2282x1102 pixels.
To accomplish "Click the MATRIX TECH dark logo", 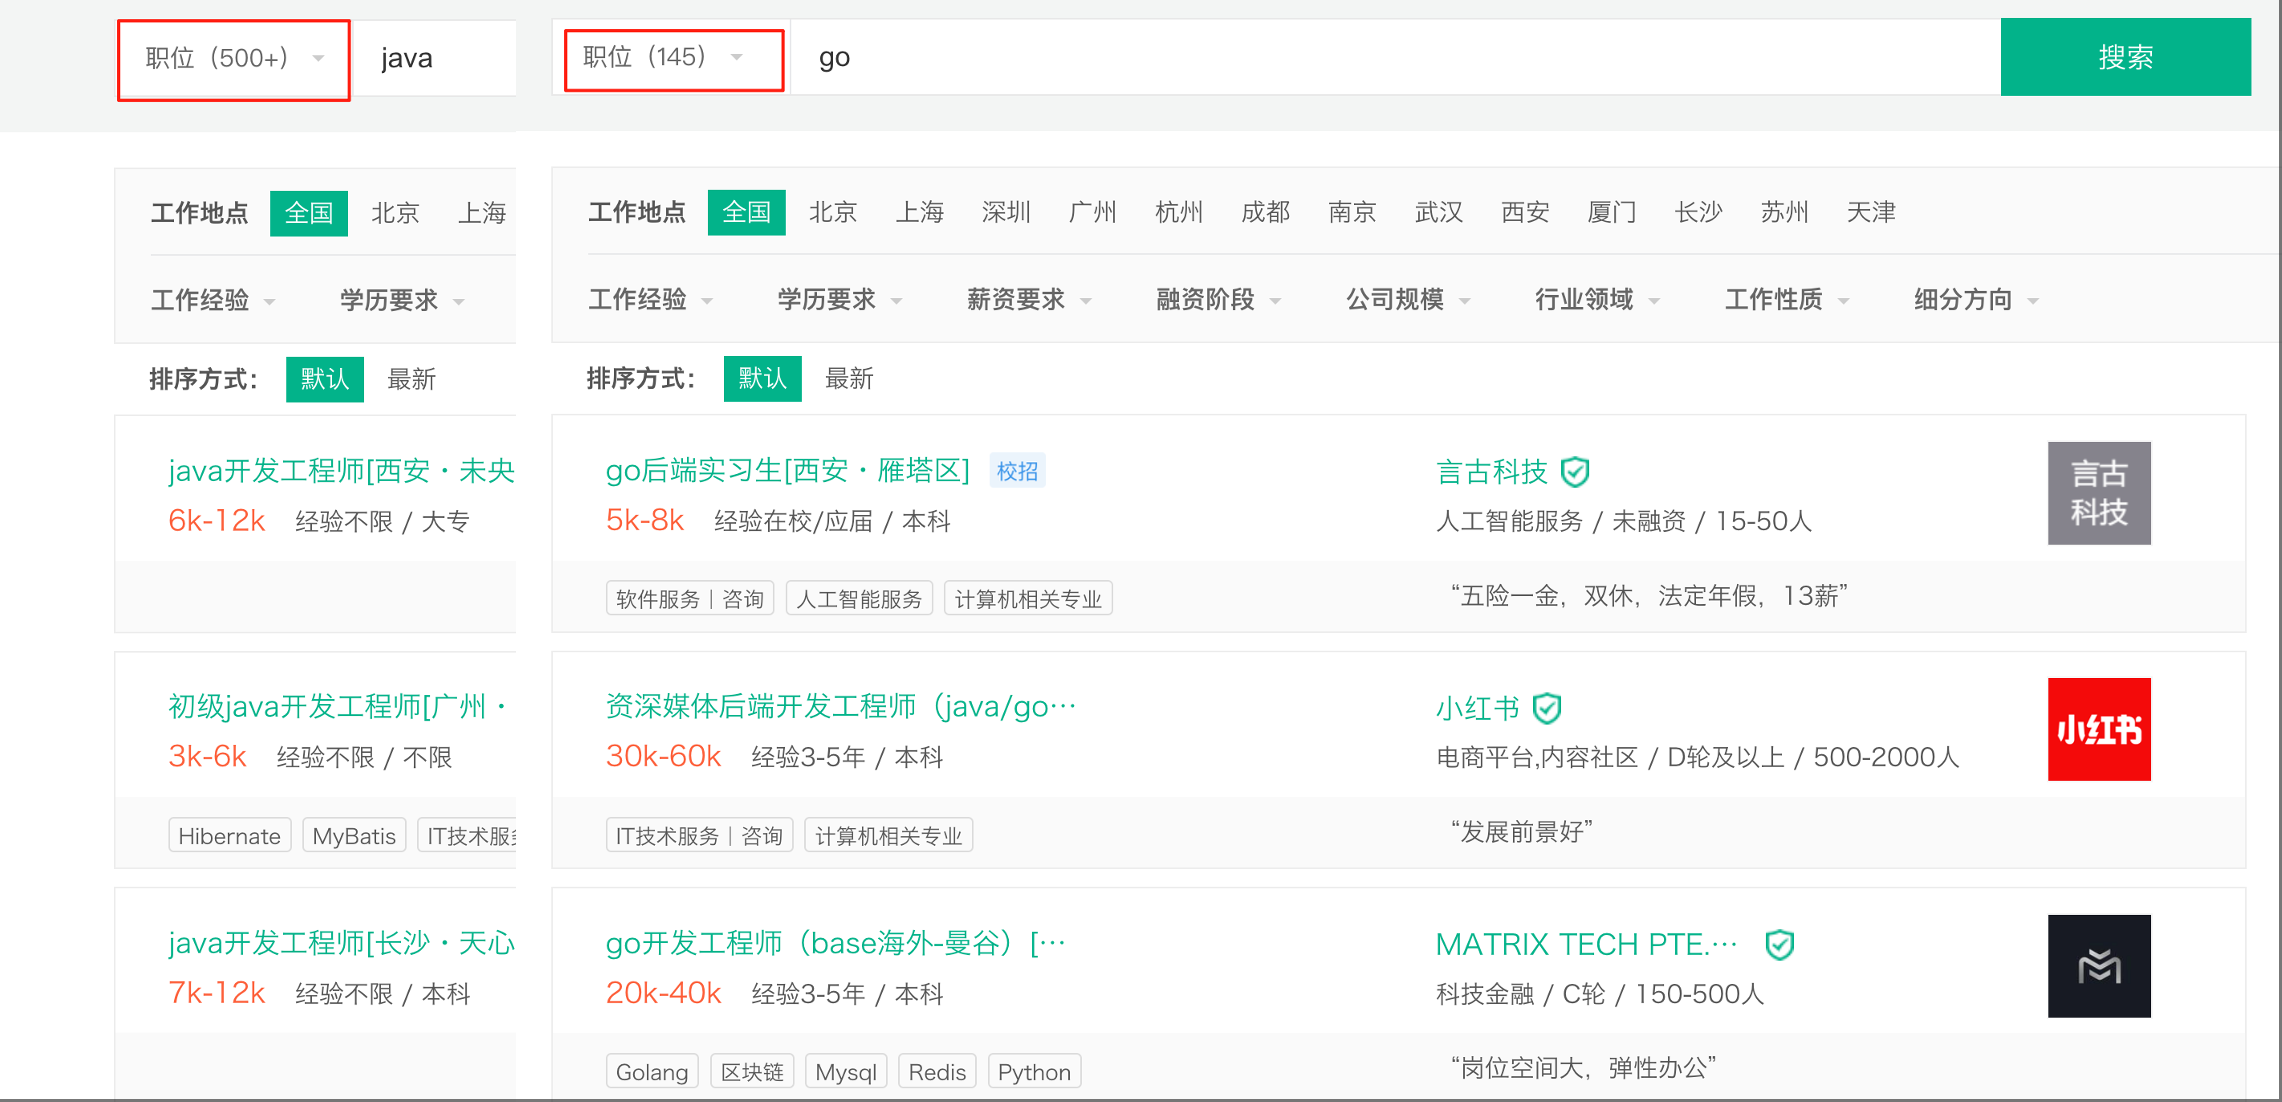I will pos(2098,966).
